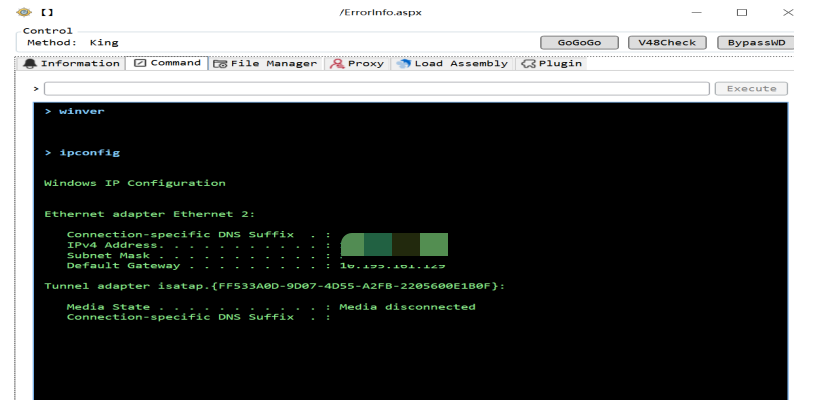824x412 pixels.
Task: Click the Command tab terminal icon
Action: click(141, 63)
